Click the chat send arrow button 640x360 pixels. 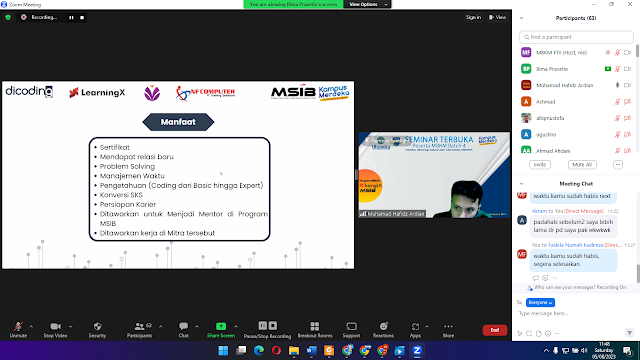[629, 333]
